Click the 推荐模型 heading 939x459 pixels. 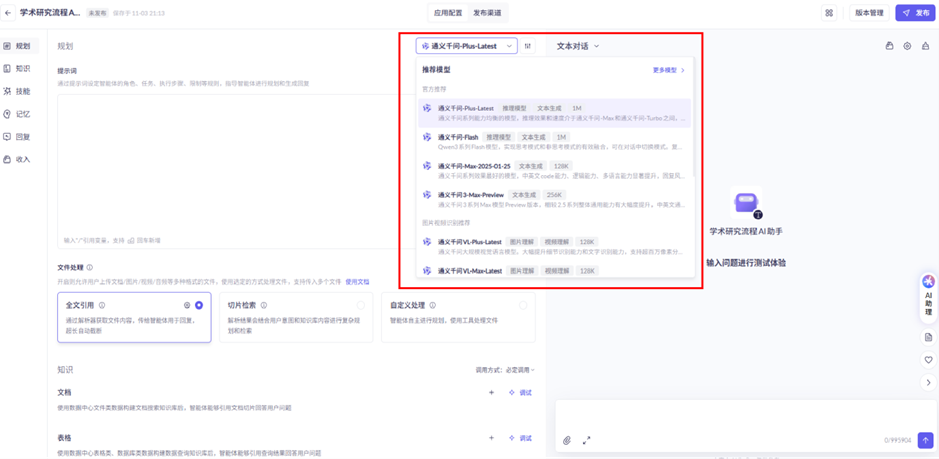click(x=436, y=70)
